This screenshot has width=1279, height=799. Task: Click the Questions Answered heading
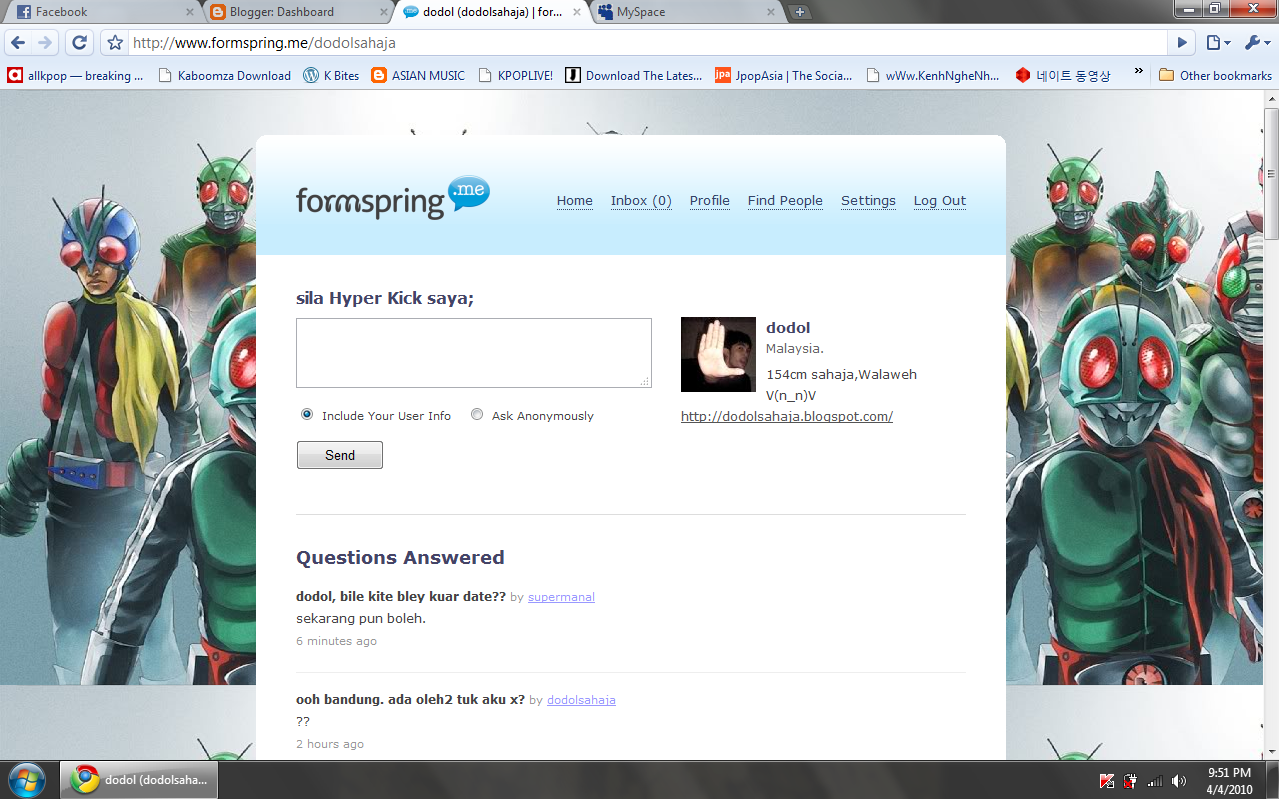(x=400, y=558)
